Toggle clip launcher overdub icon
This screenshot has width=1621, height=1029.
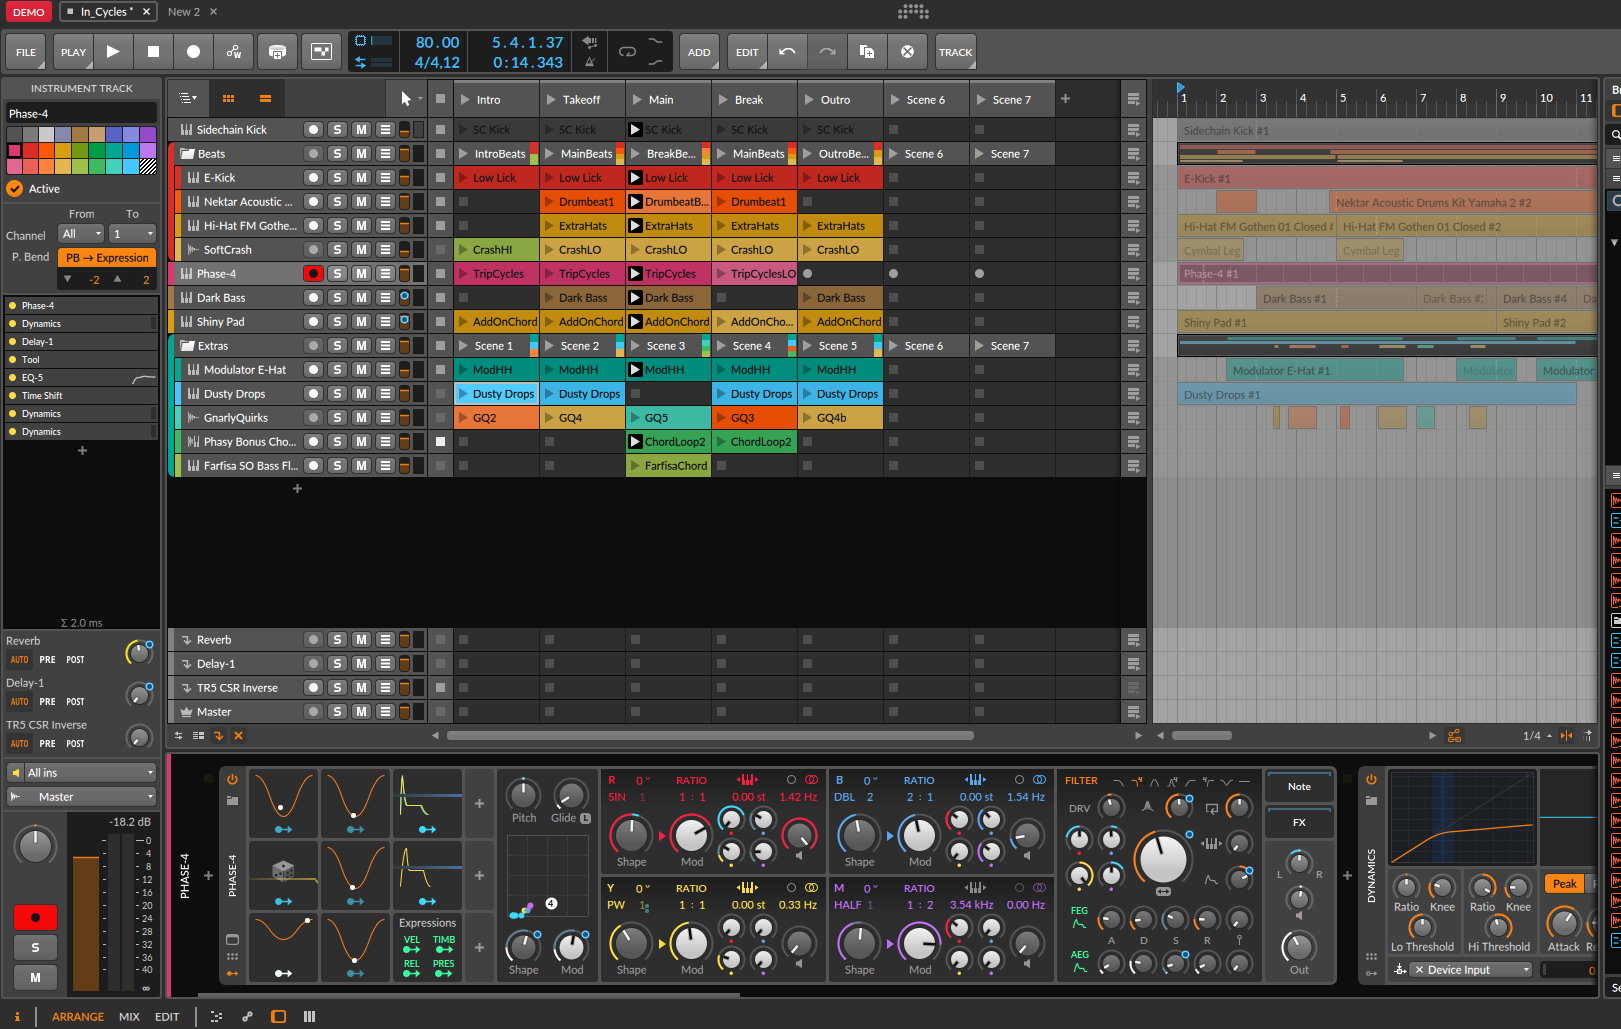278,52
